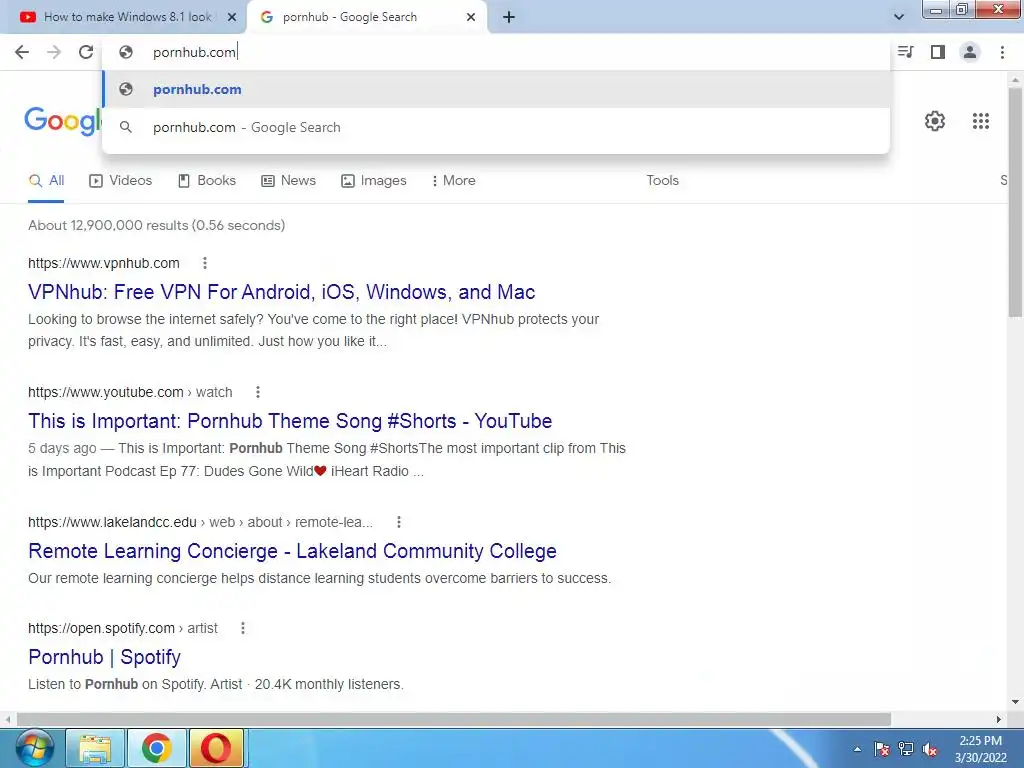Select the All search filter
Screen dimensions: 1024x768
click(x=46, y=181)
